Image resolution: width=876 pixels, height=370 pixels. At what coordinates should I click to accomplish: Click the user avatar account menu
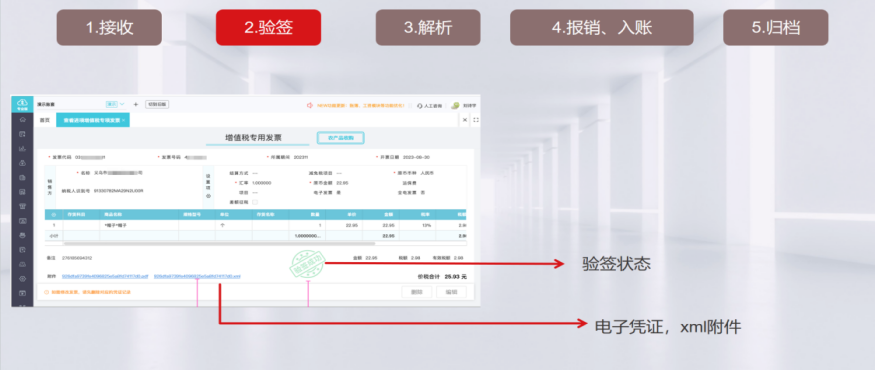pyautogui.click(x=455, y=105)
